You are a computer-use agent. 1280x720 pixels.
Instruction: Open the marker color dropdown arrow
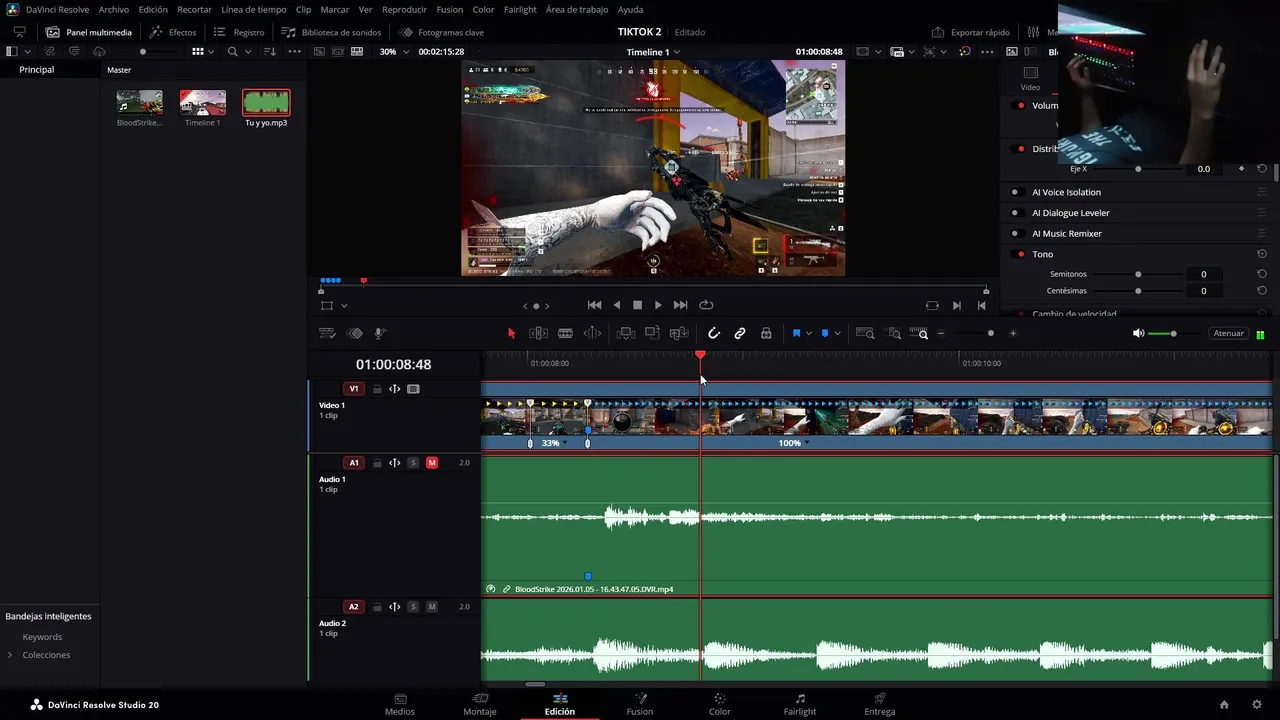[x=836, y=334]
